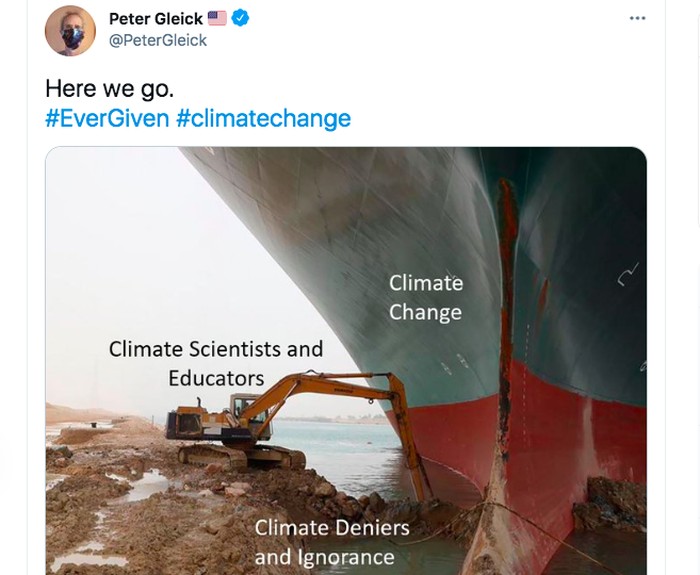Click the rusty bow ridge of ship

(x=509, y=300)
